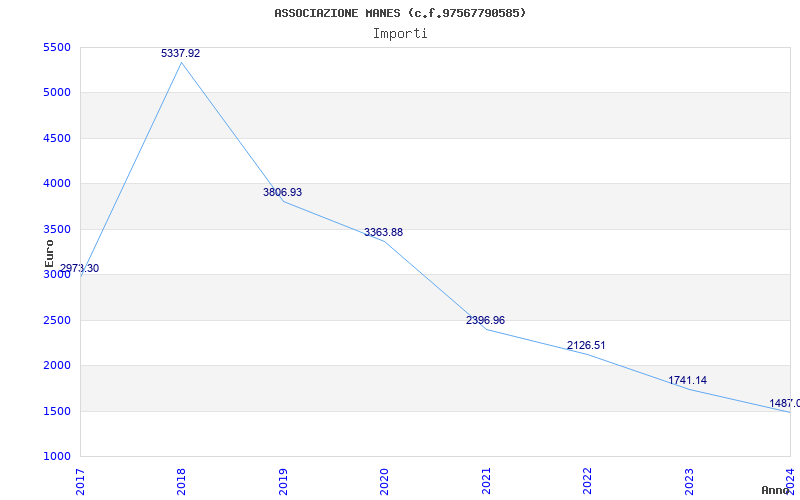Select the 3806.93 data label

coord(282,192)
